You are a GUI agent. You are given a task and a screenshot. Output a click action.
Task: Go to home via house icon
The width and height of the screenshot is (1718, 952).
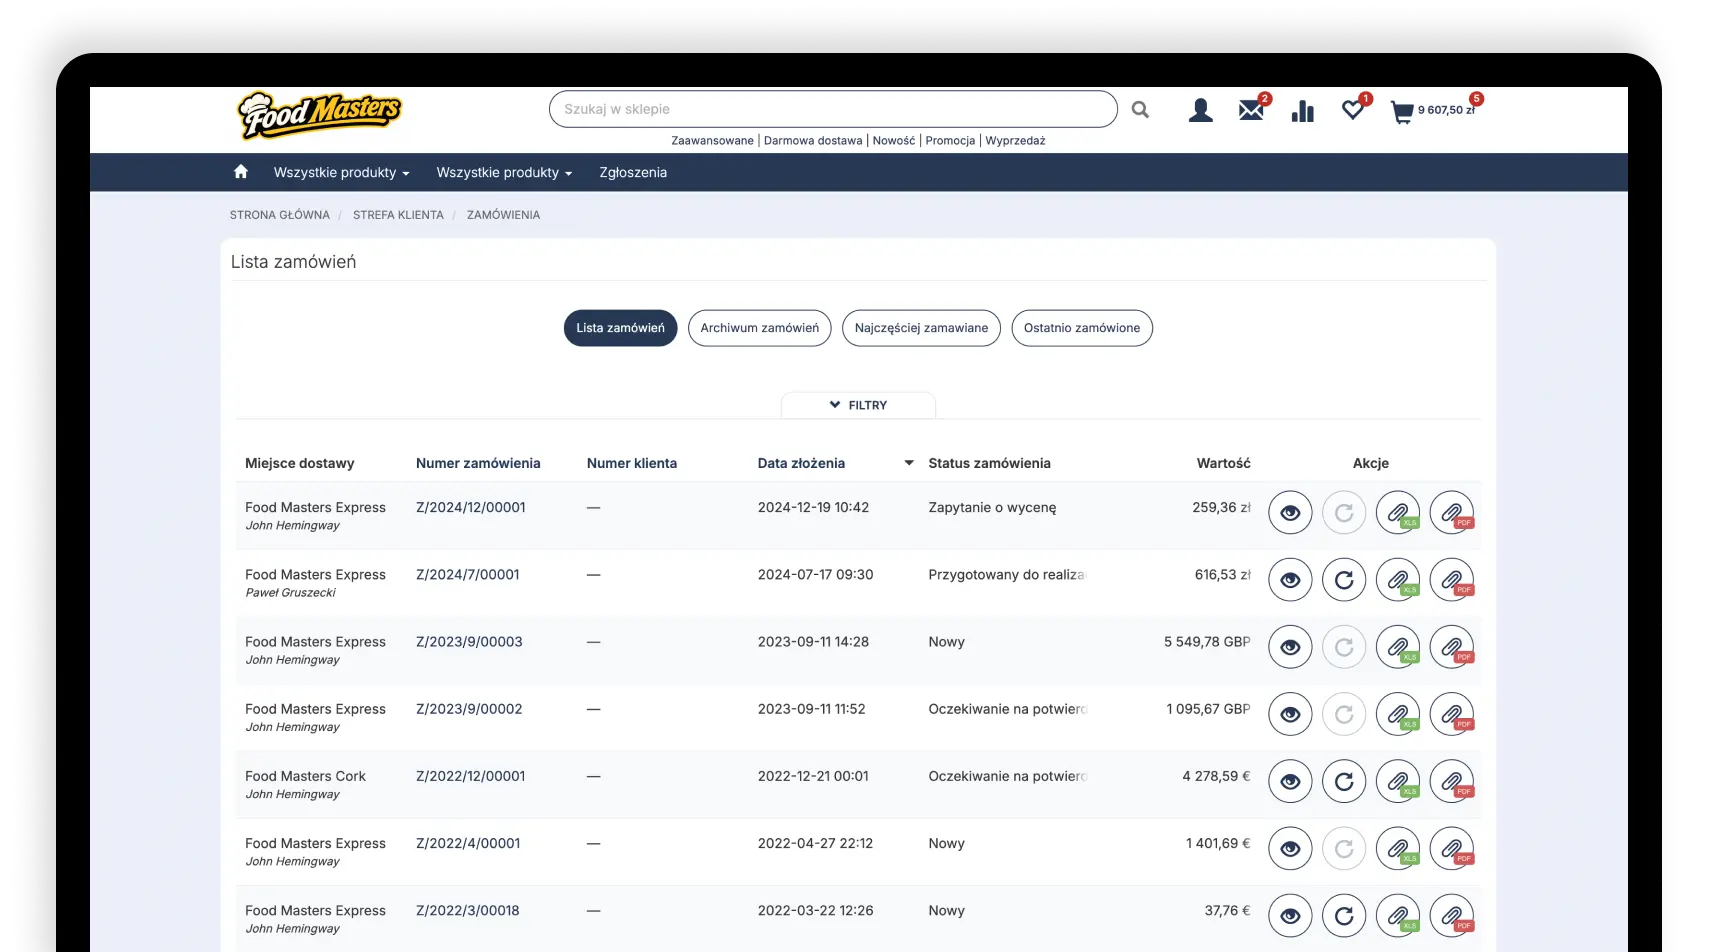coord(240,172)
